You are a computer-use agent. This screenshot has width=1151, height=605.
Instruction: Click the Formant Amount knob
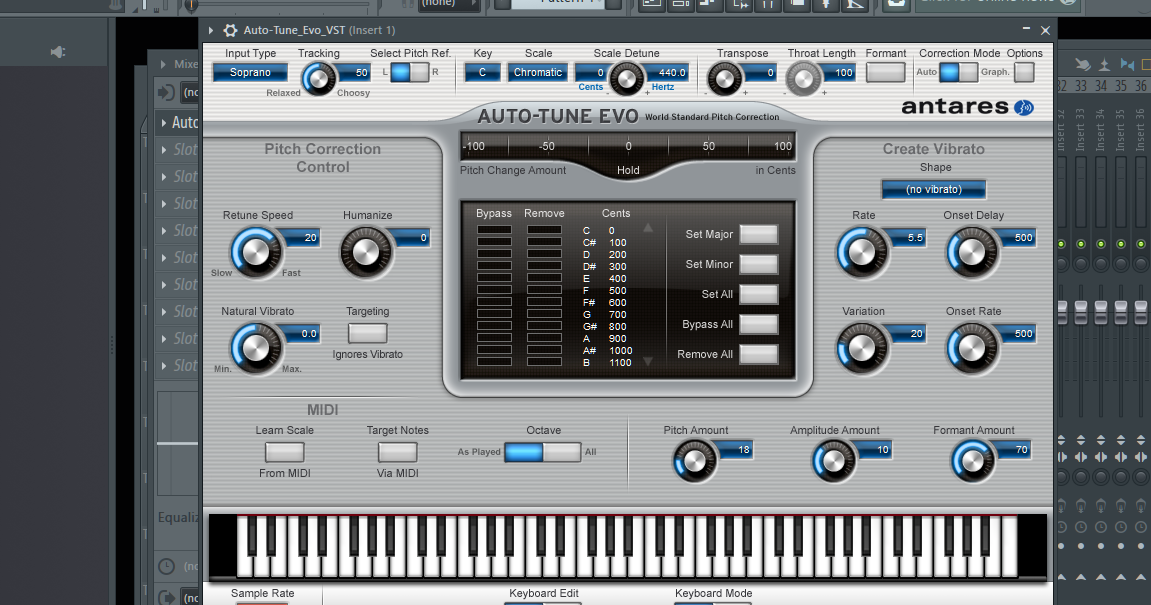pos(972,461)
